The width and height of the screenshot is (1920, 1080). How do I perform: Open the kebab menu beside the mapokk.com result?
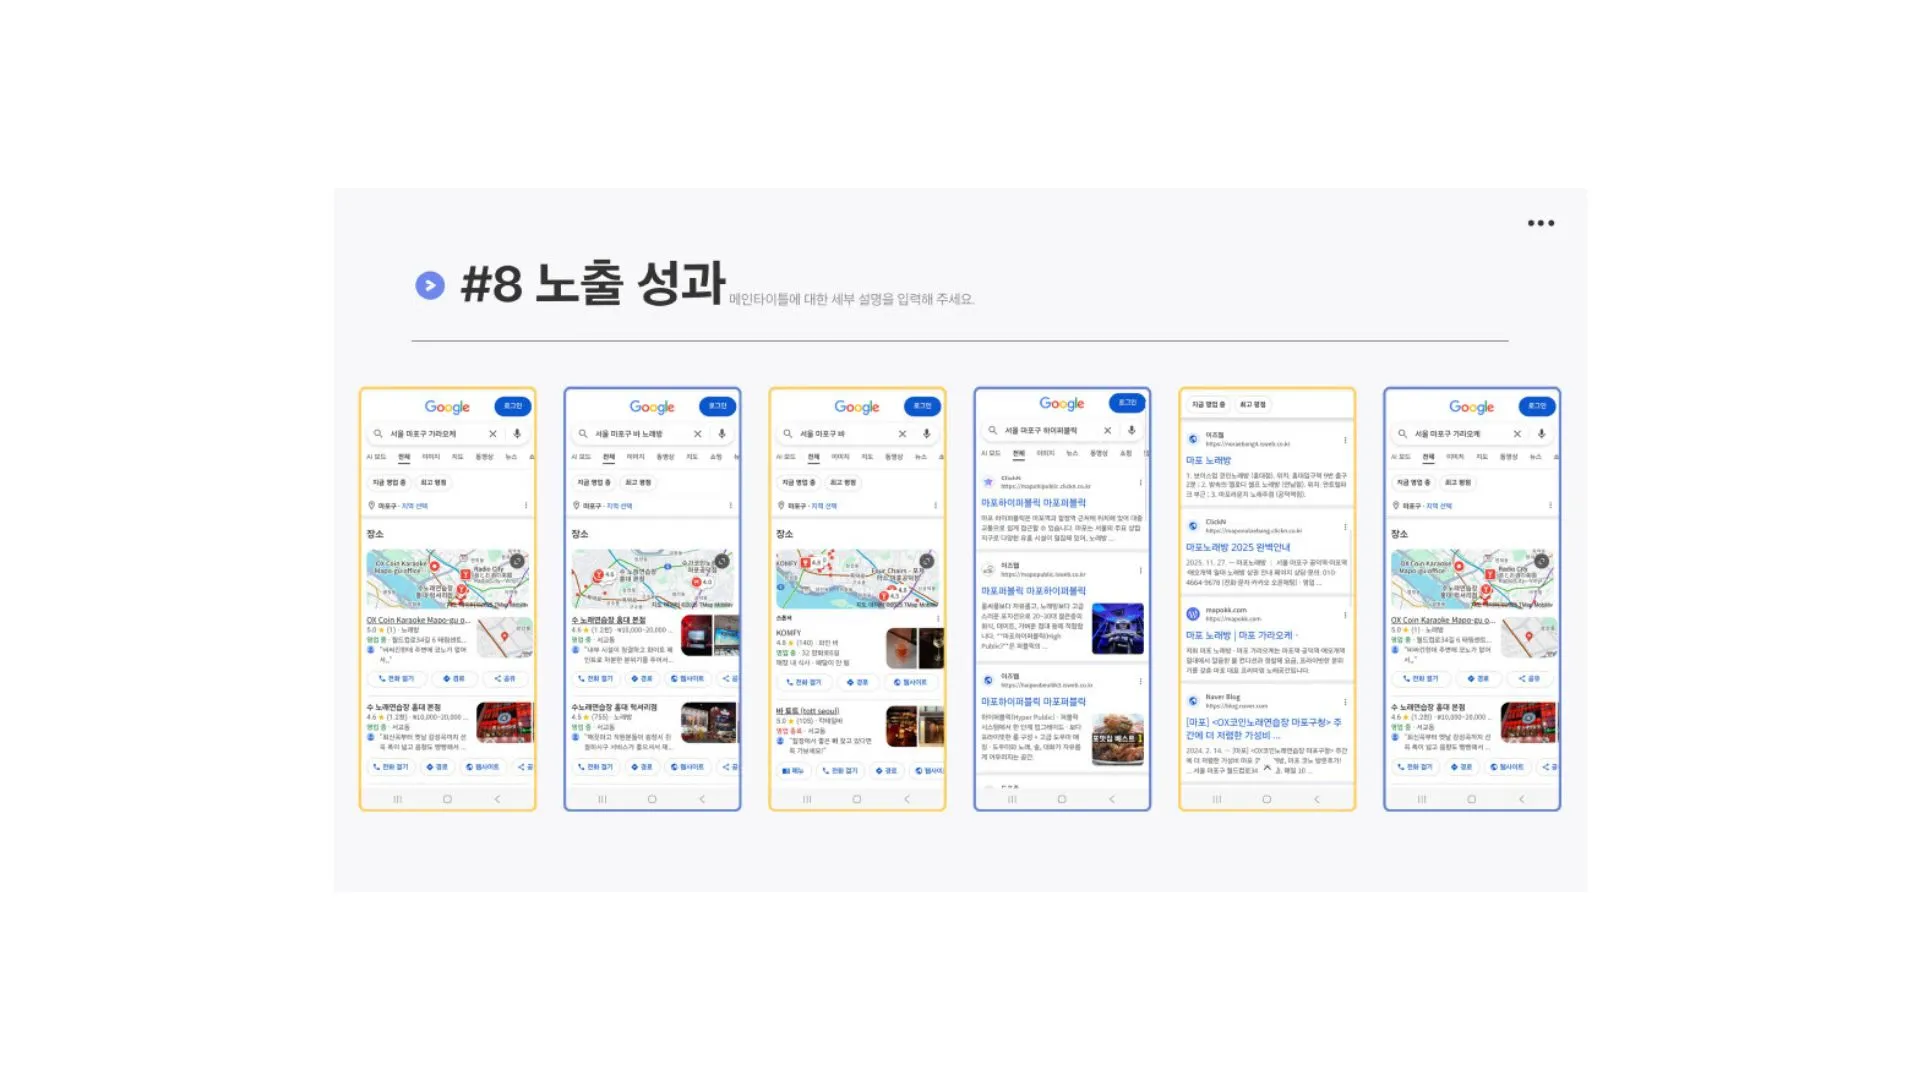(x=1345, y=614)
